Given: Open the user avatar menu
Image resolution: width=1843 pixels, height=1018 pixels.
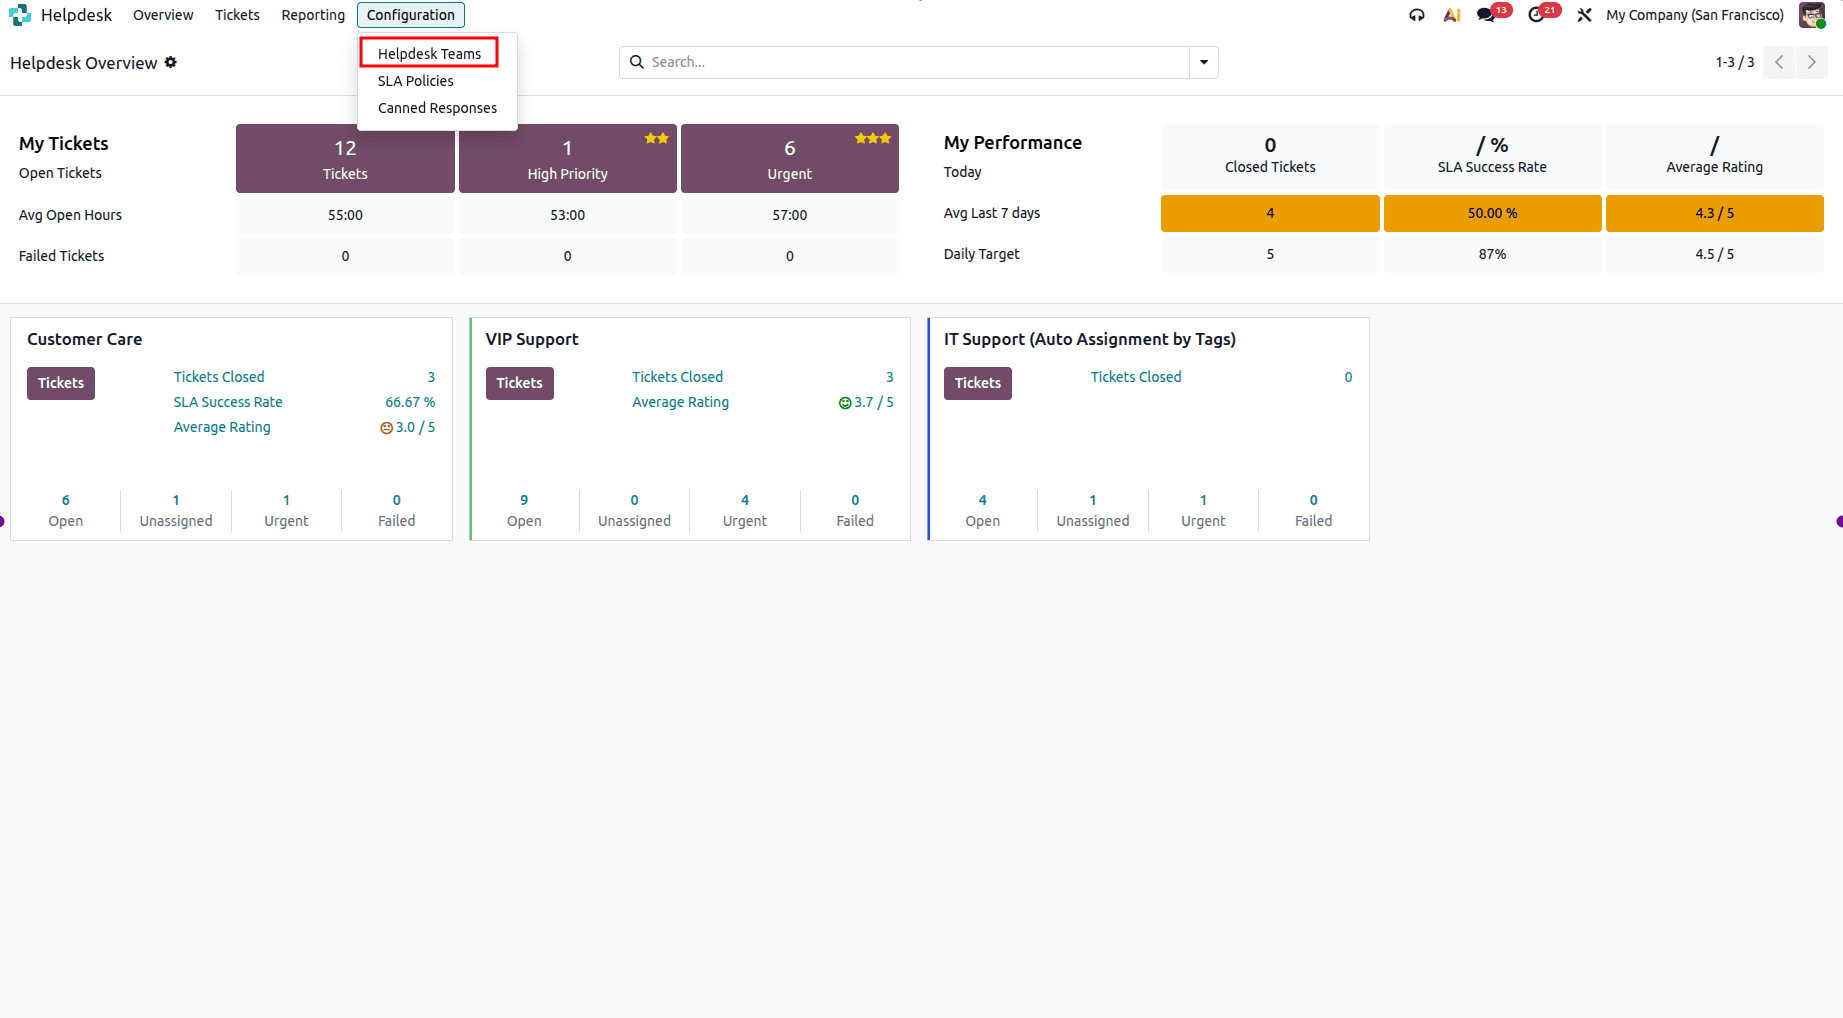Looking at the screenshot, I should 1812,15.
